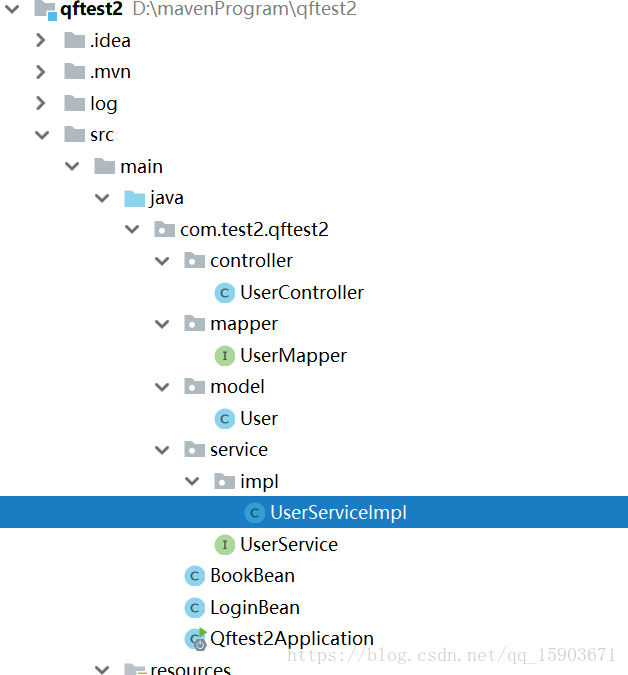This screenshot has height=675, width=628.
Task: Click the Qftest2Application runnable class icon
Action: (196, 639)
